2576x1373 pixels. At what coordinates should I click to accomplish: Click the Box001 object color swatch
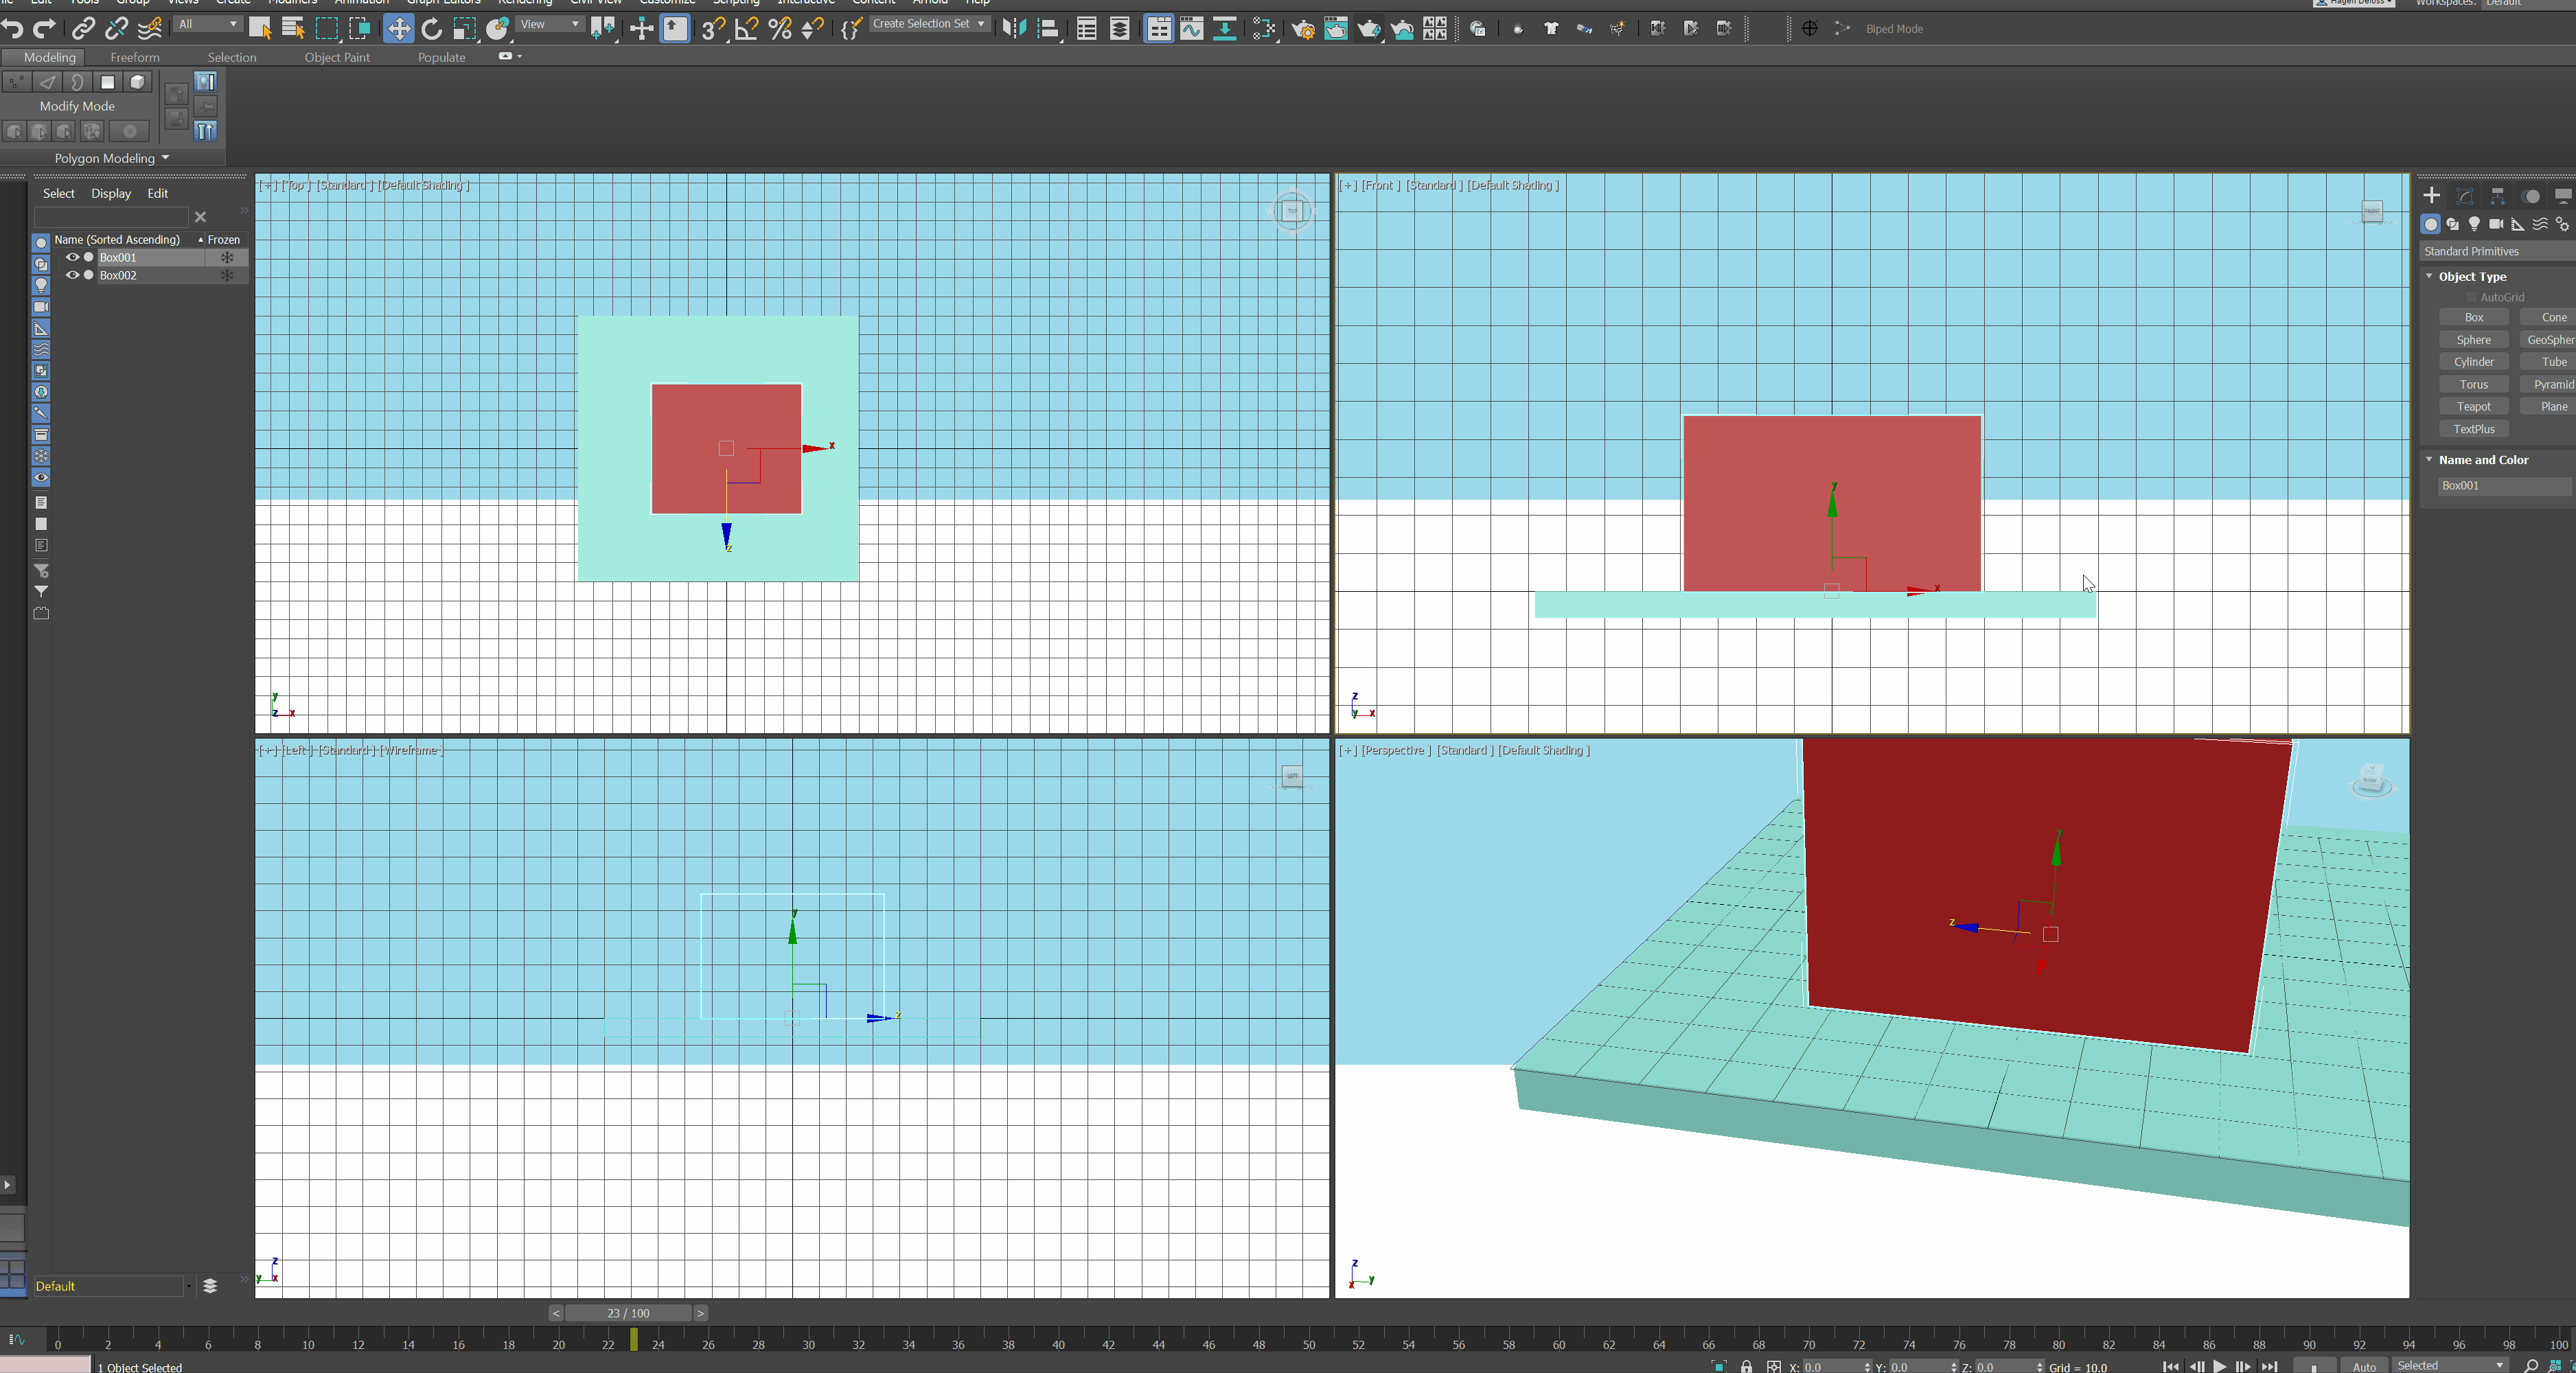(x=88, y=257)
